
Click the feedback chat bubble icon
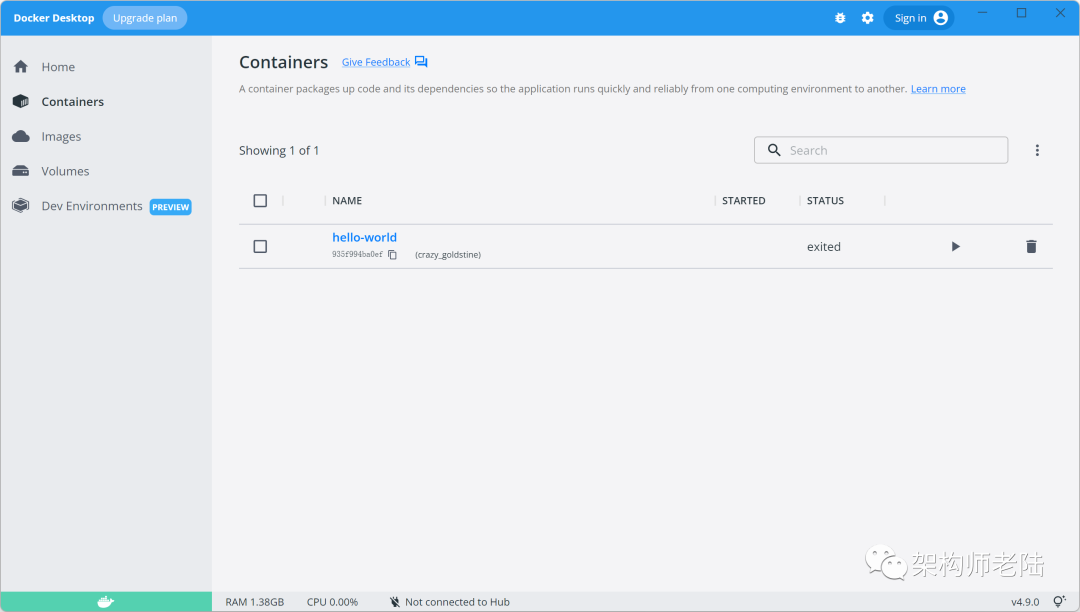pos(421,62)
